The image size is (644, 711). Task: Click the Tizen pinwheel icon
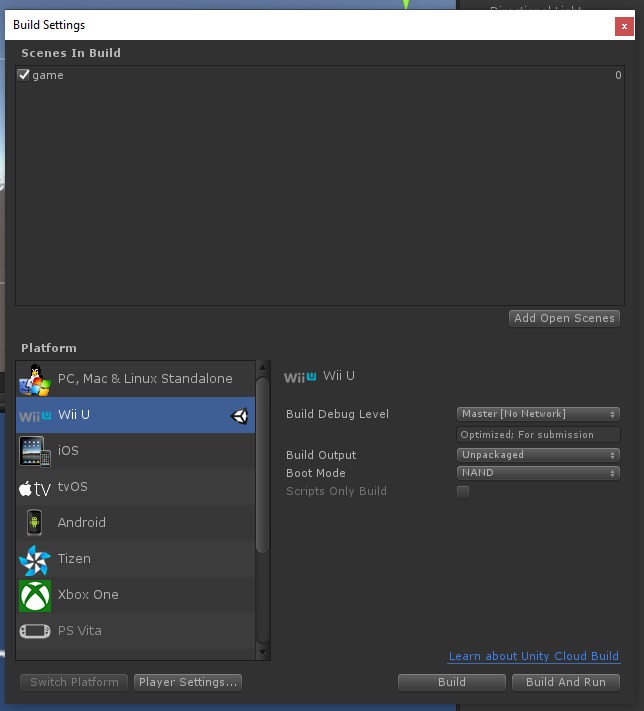(x=34, y=560)
